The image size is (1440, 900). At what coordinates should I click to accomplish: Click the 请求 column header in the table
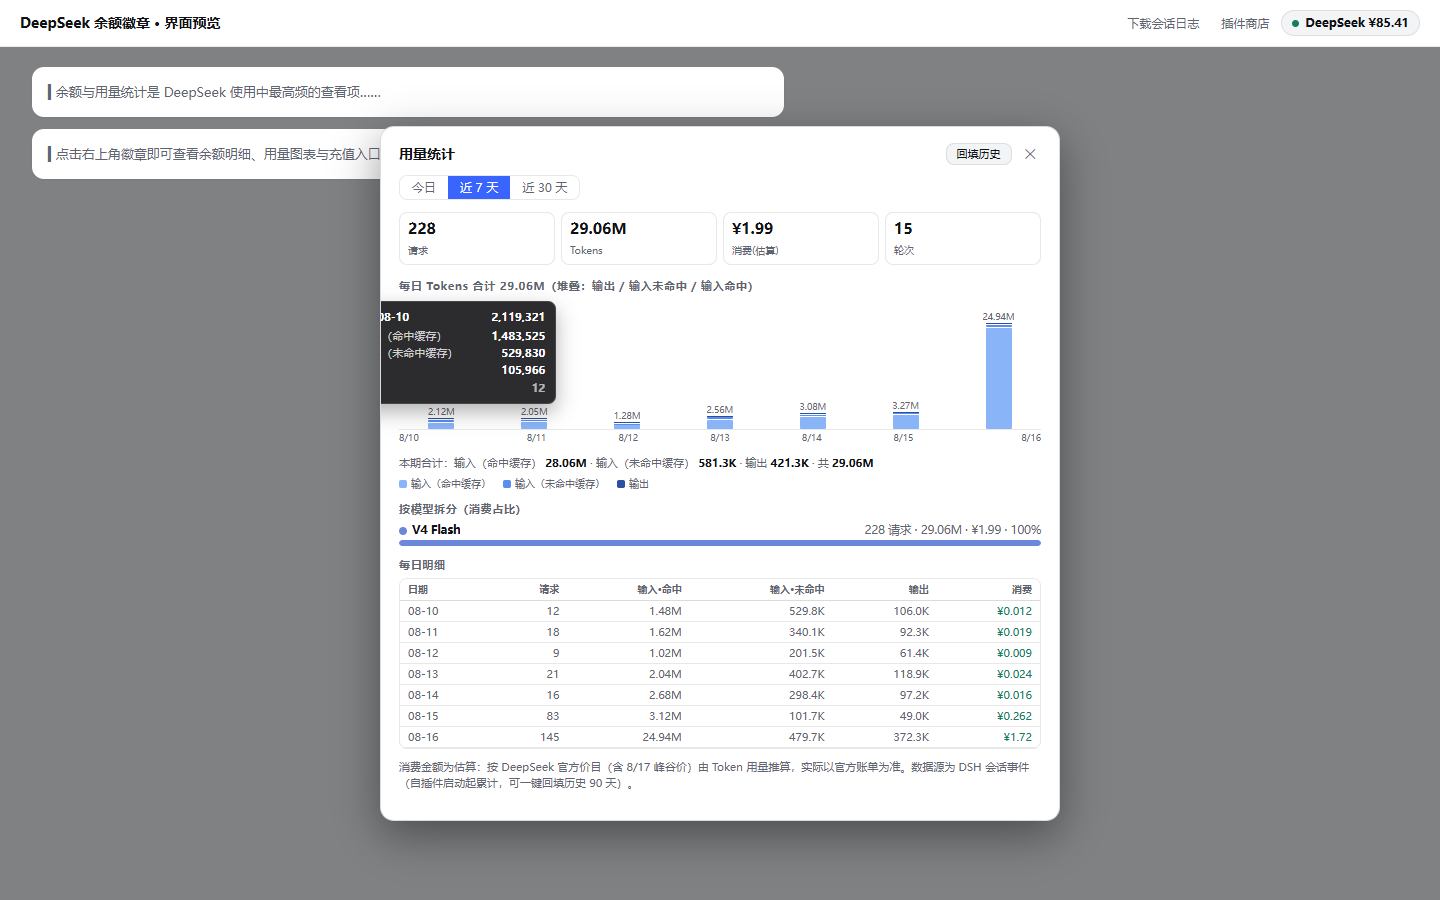pyautogui.click(x=549, y=590)
